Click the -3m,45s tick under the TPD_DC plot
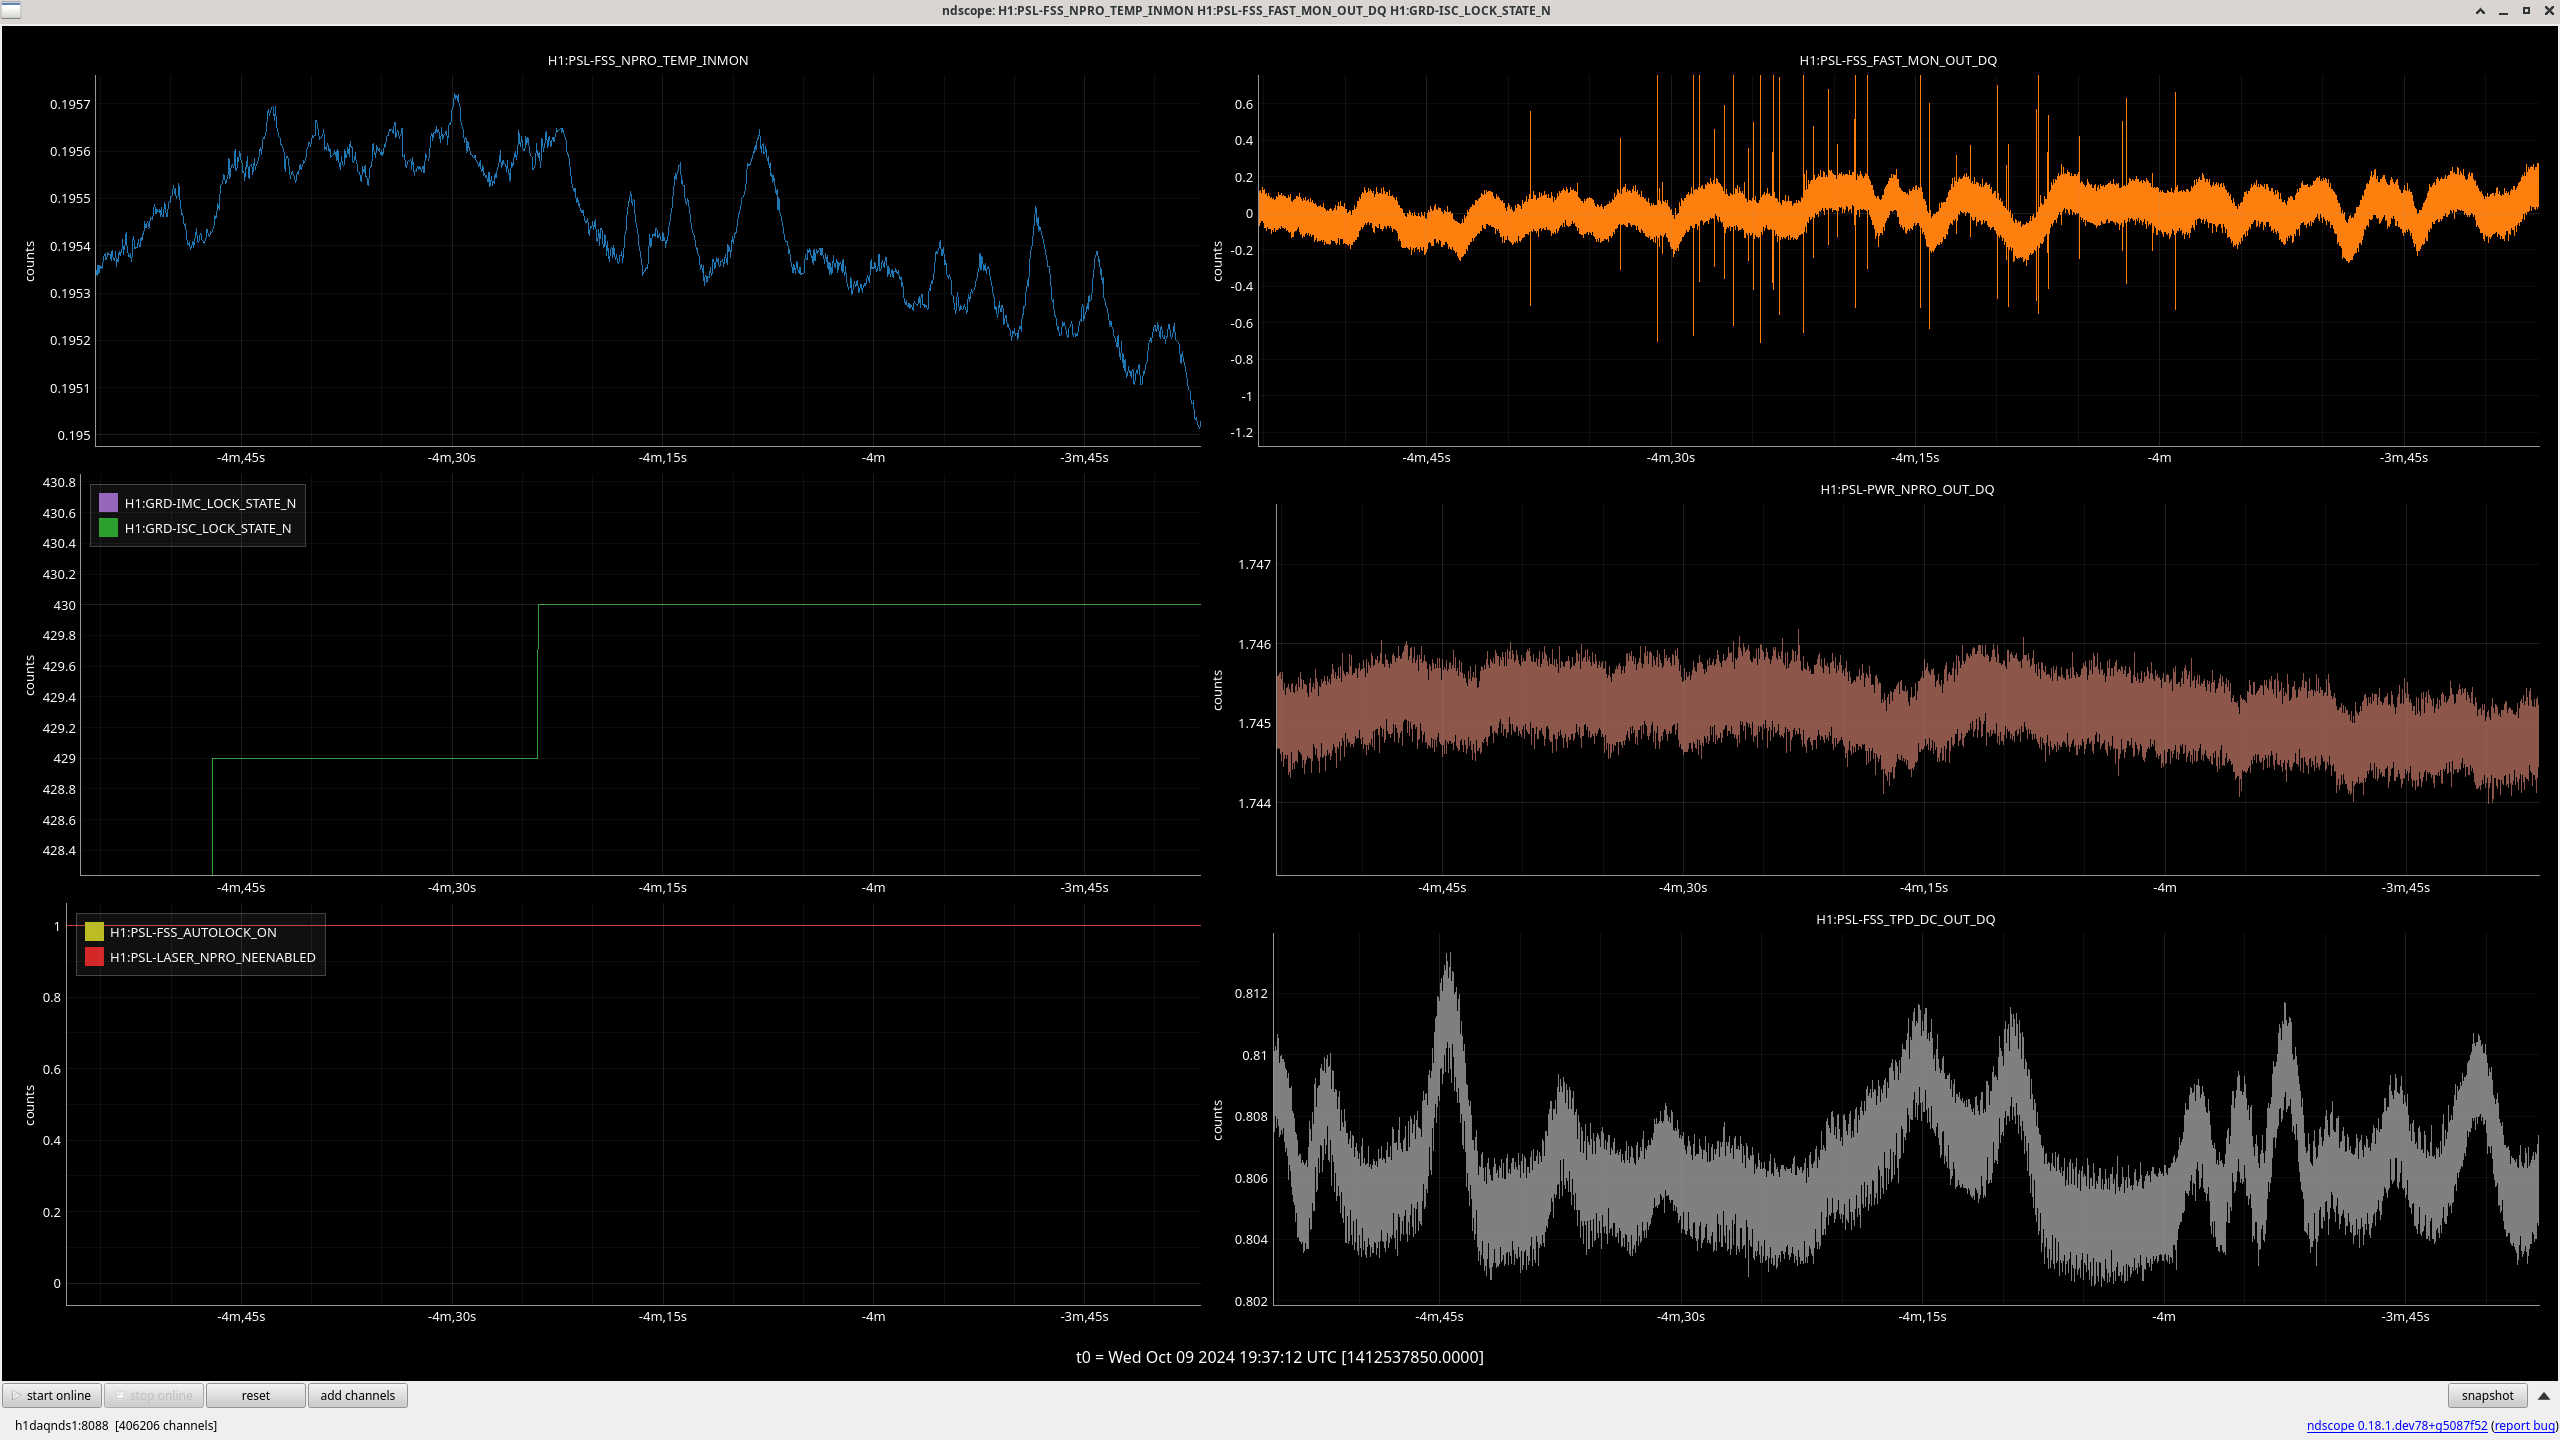 (2405, 1316)
